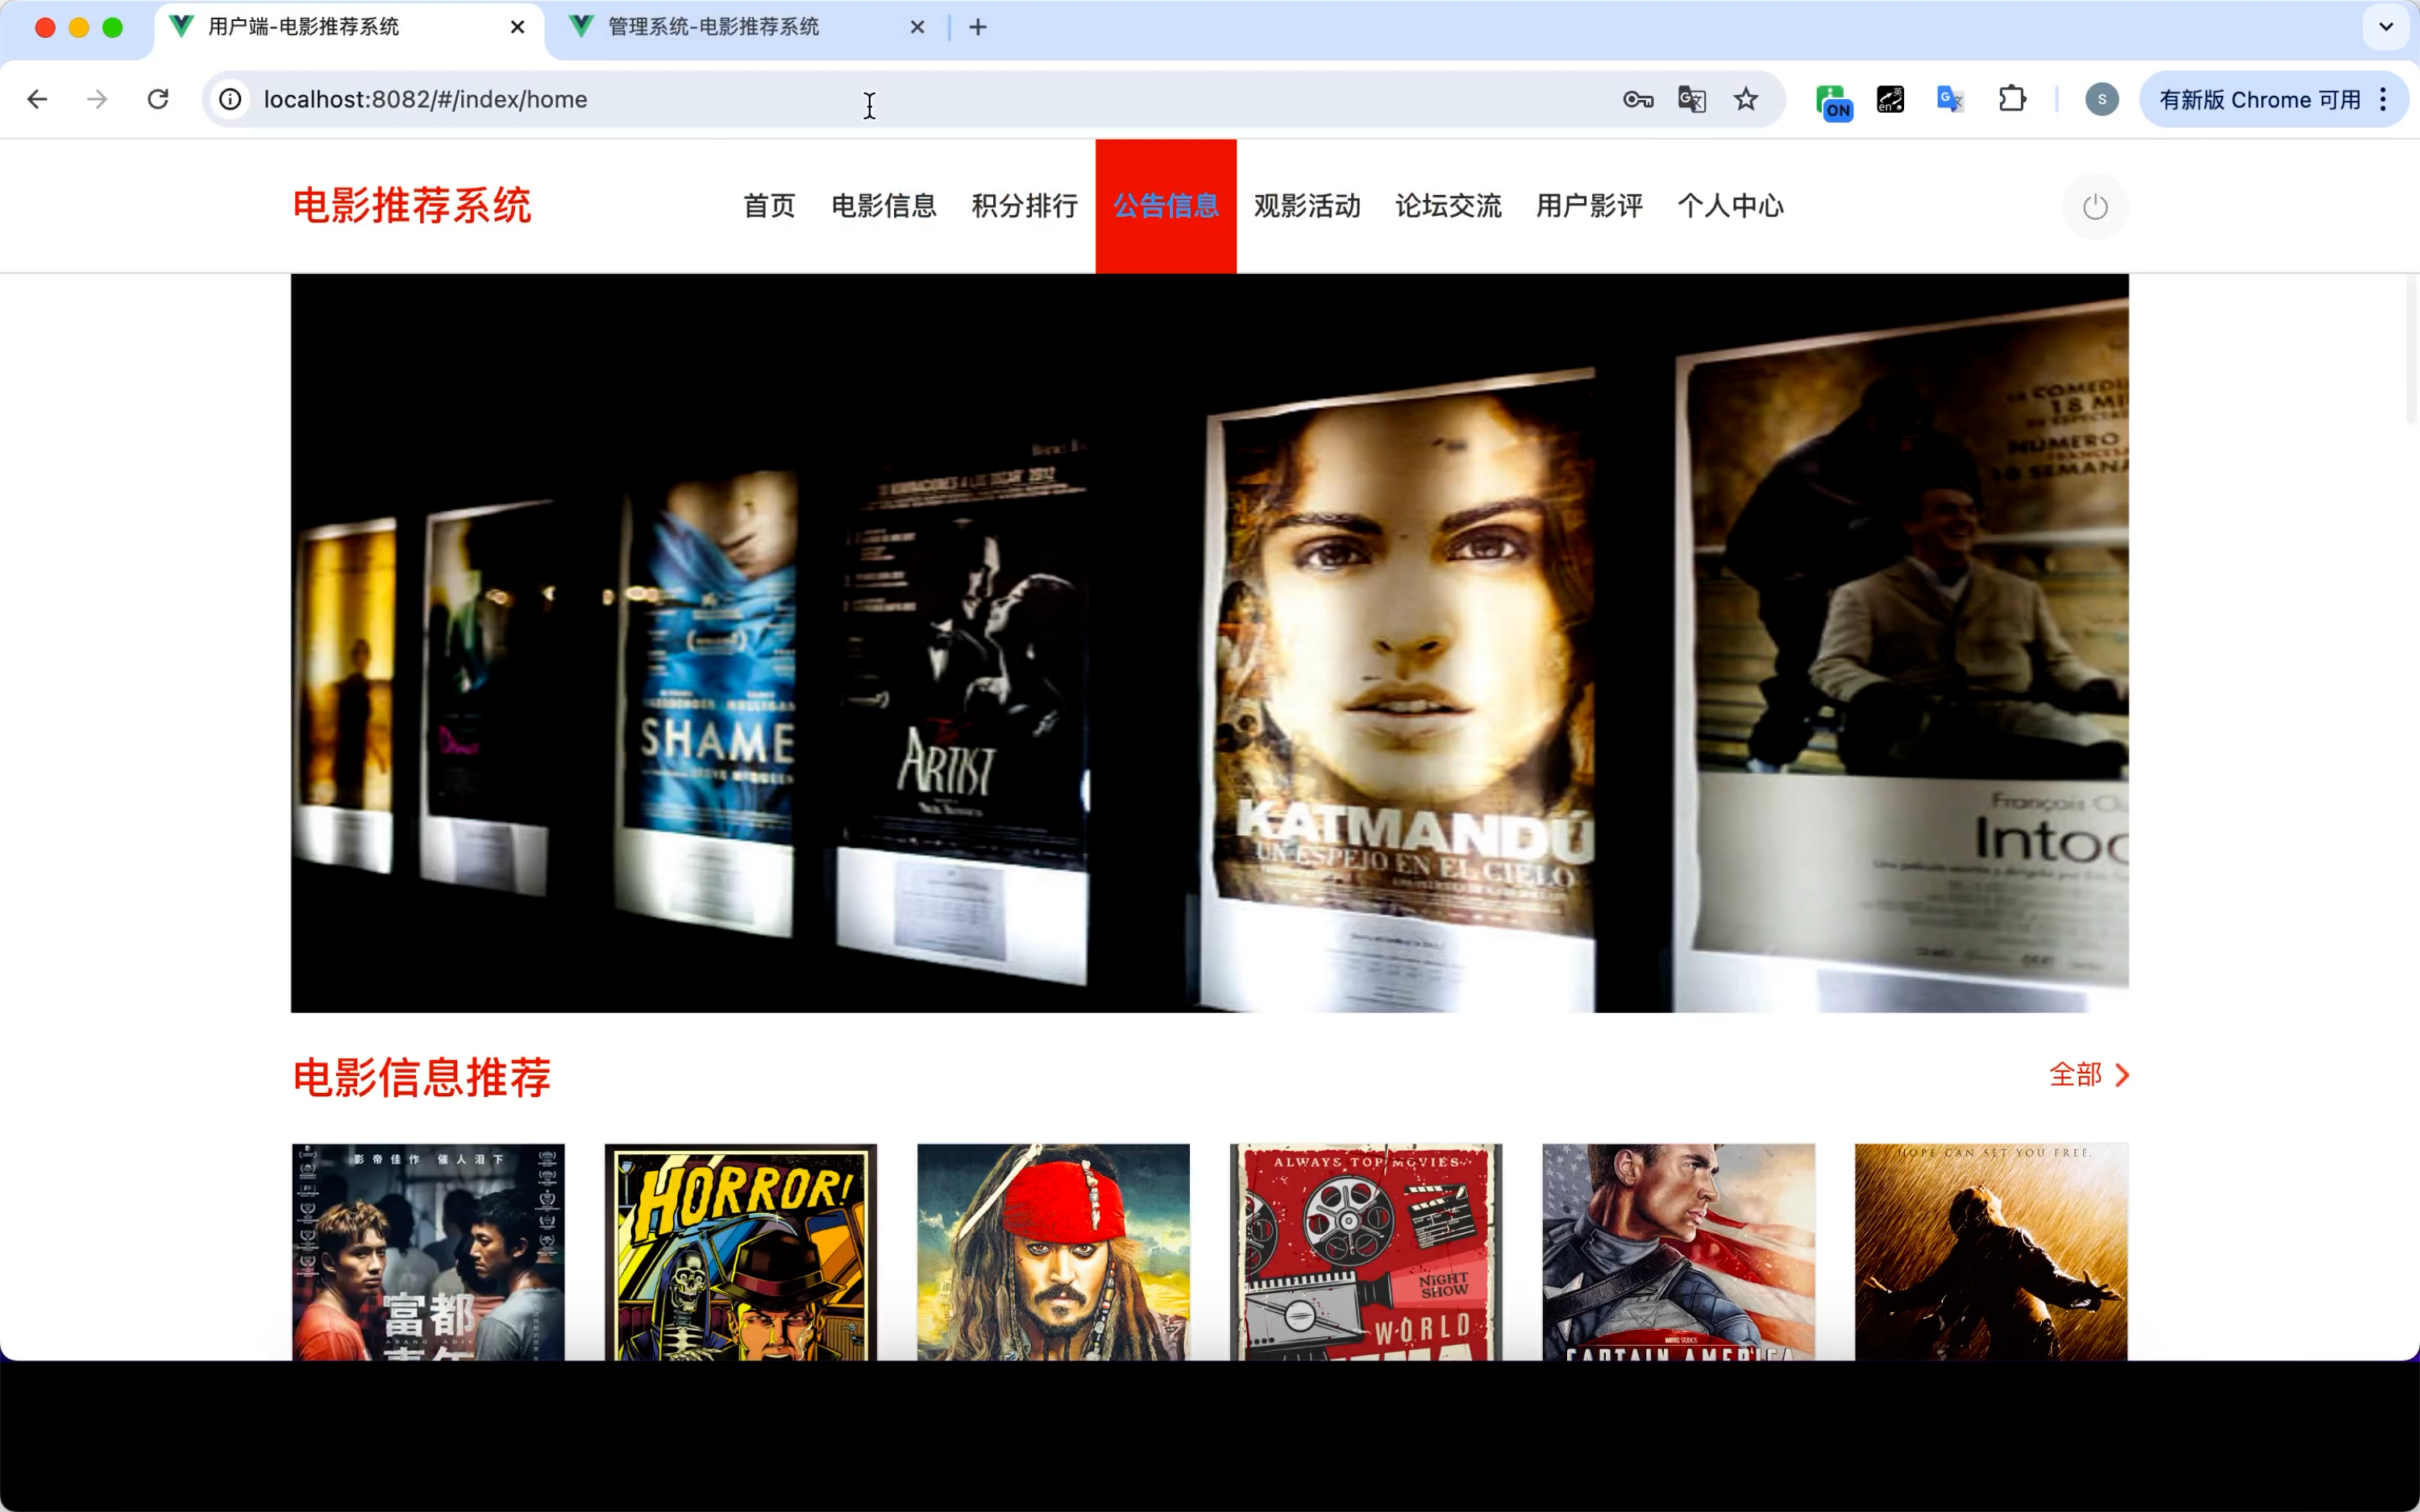Open the black scribble extension icon
The width and height of the screenshot is (2420, 1512).
coord(1890,99)
